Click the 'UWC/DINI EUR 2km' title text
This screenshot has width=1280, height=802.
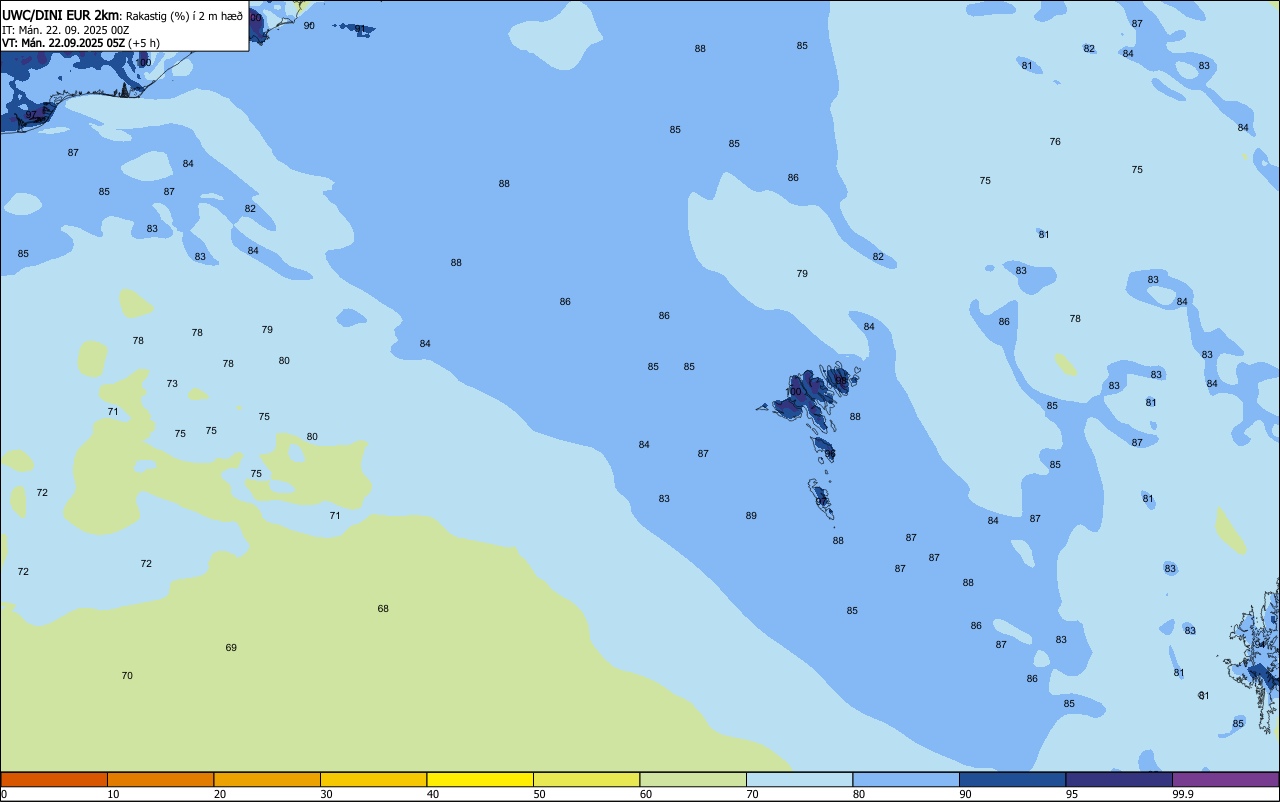pyautogui.click(x=61, y=14)
